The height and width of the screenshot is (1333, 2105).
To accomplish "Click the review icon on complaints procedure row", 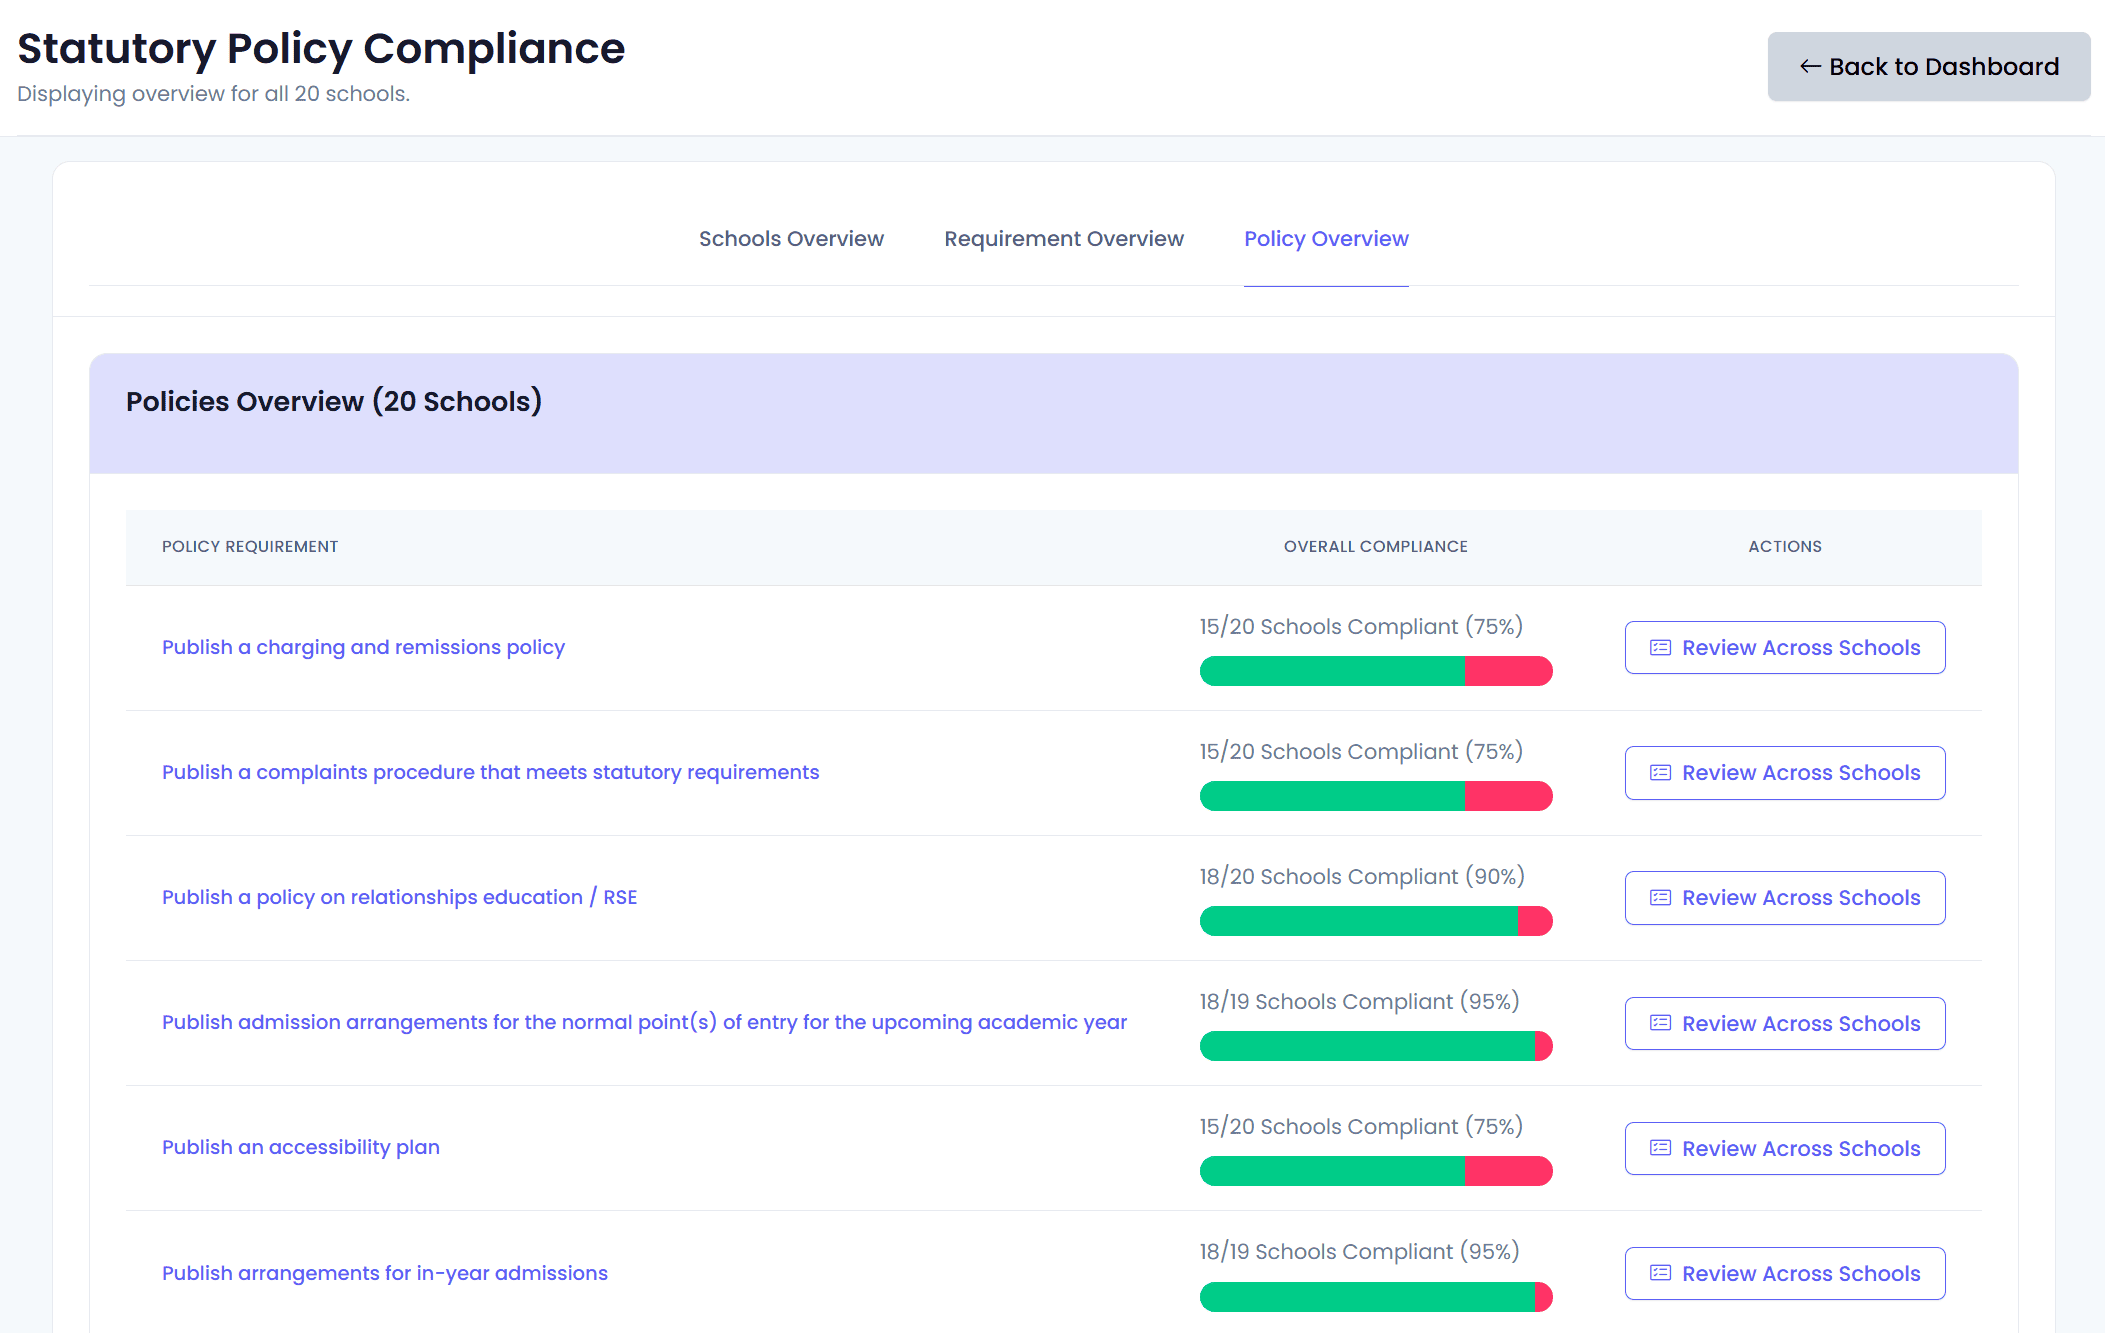I will 1660,772.
